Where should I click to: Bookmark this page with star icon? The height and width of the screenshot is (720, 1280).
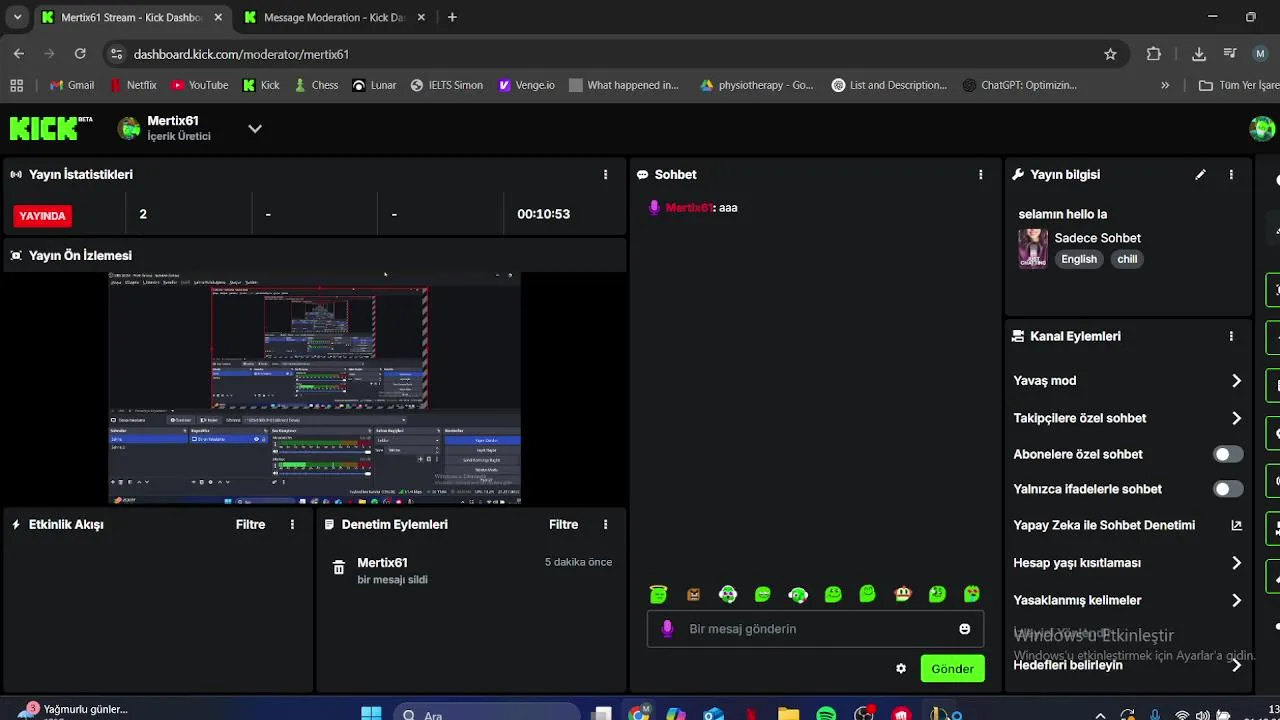1110,54
